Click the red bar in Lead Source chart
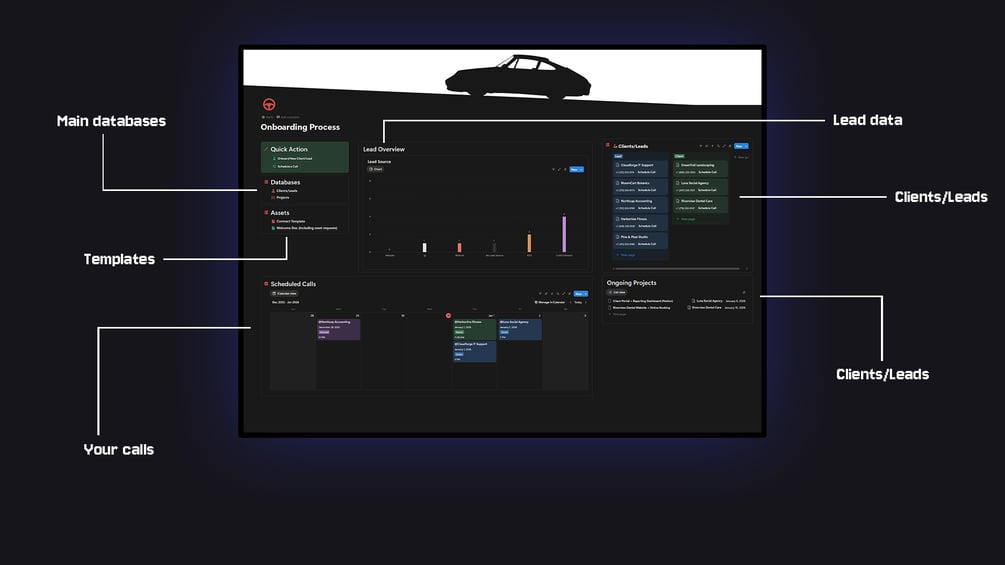This screenshot has width=1005, height=565. [x=459, y=247]
